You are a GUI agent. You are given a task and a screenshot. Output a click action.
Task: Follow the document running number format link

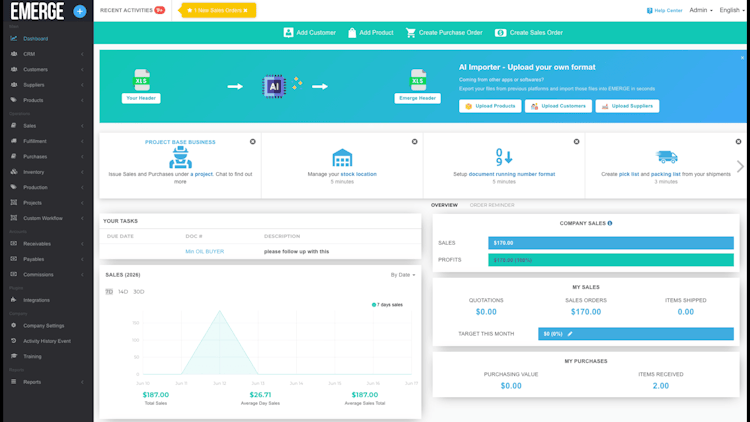pos(512,174)
